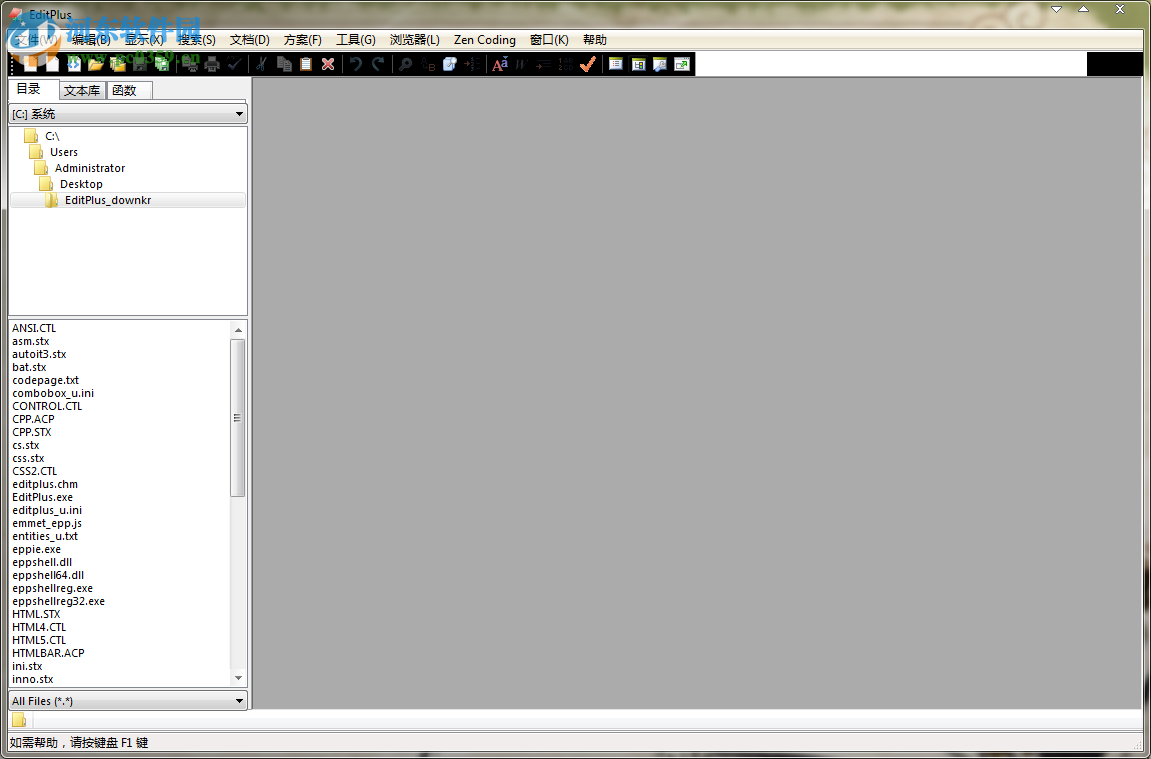Click the printer icon in toolbar
The height and width of the screenshot is (759, 1151).
tap(212, 65)
